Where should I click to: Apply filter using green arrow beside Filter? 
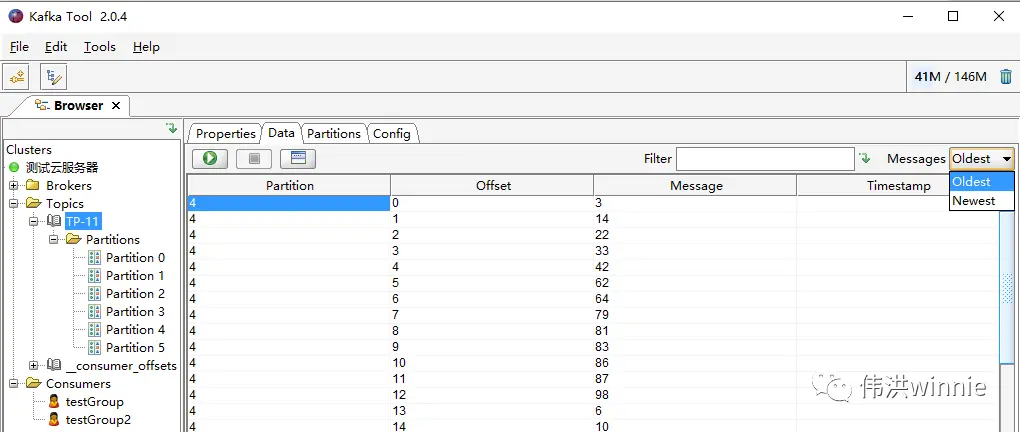[864, 158]
